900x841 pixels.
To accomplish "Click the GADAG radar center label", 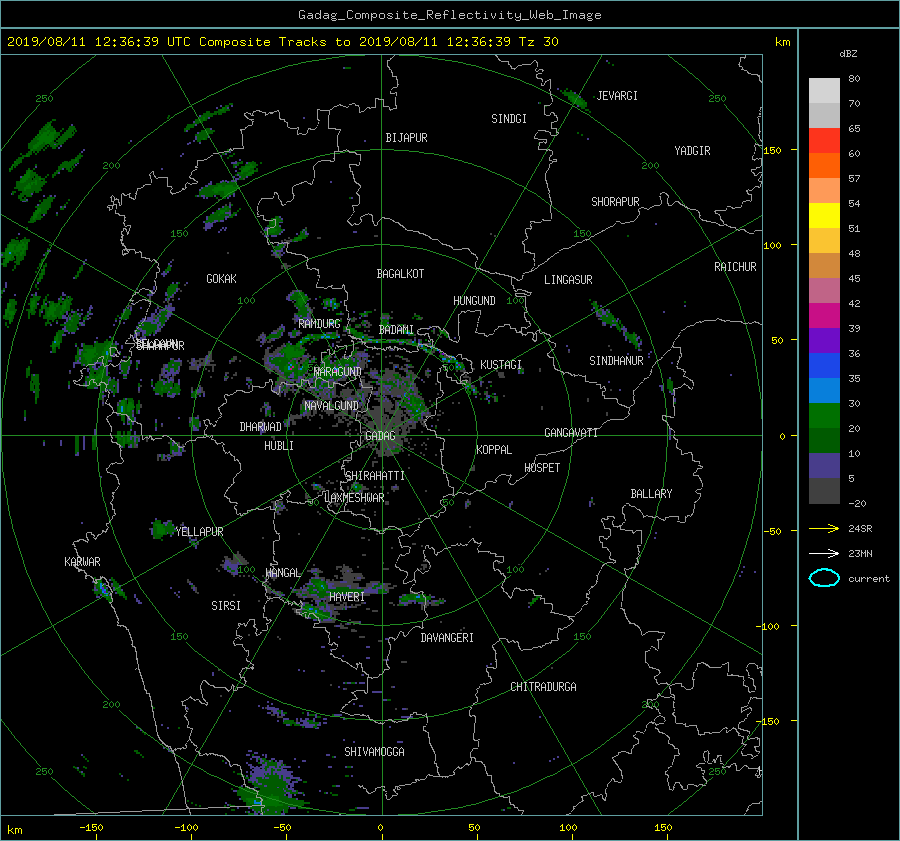I will click(x=380, y=436).
